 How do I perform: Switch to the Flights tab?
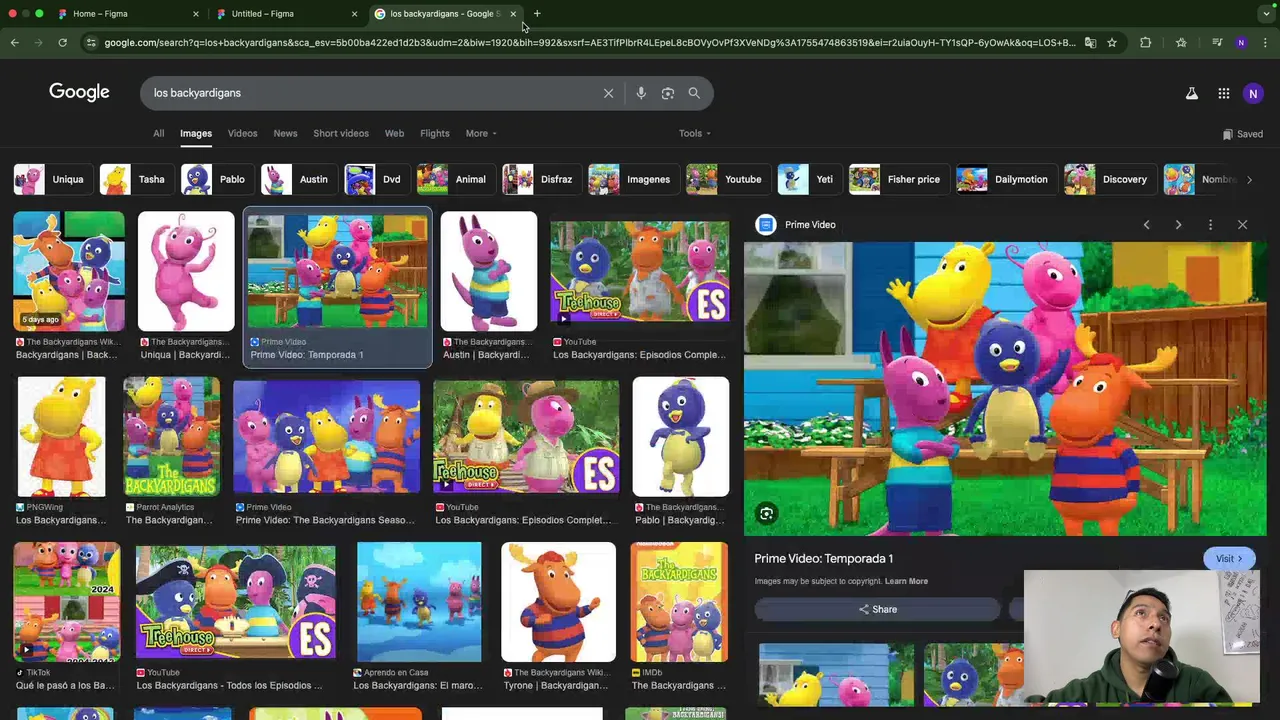(435, 133)
